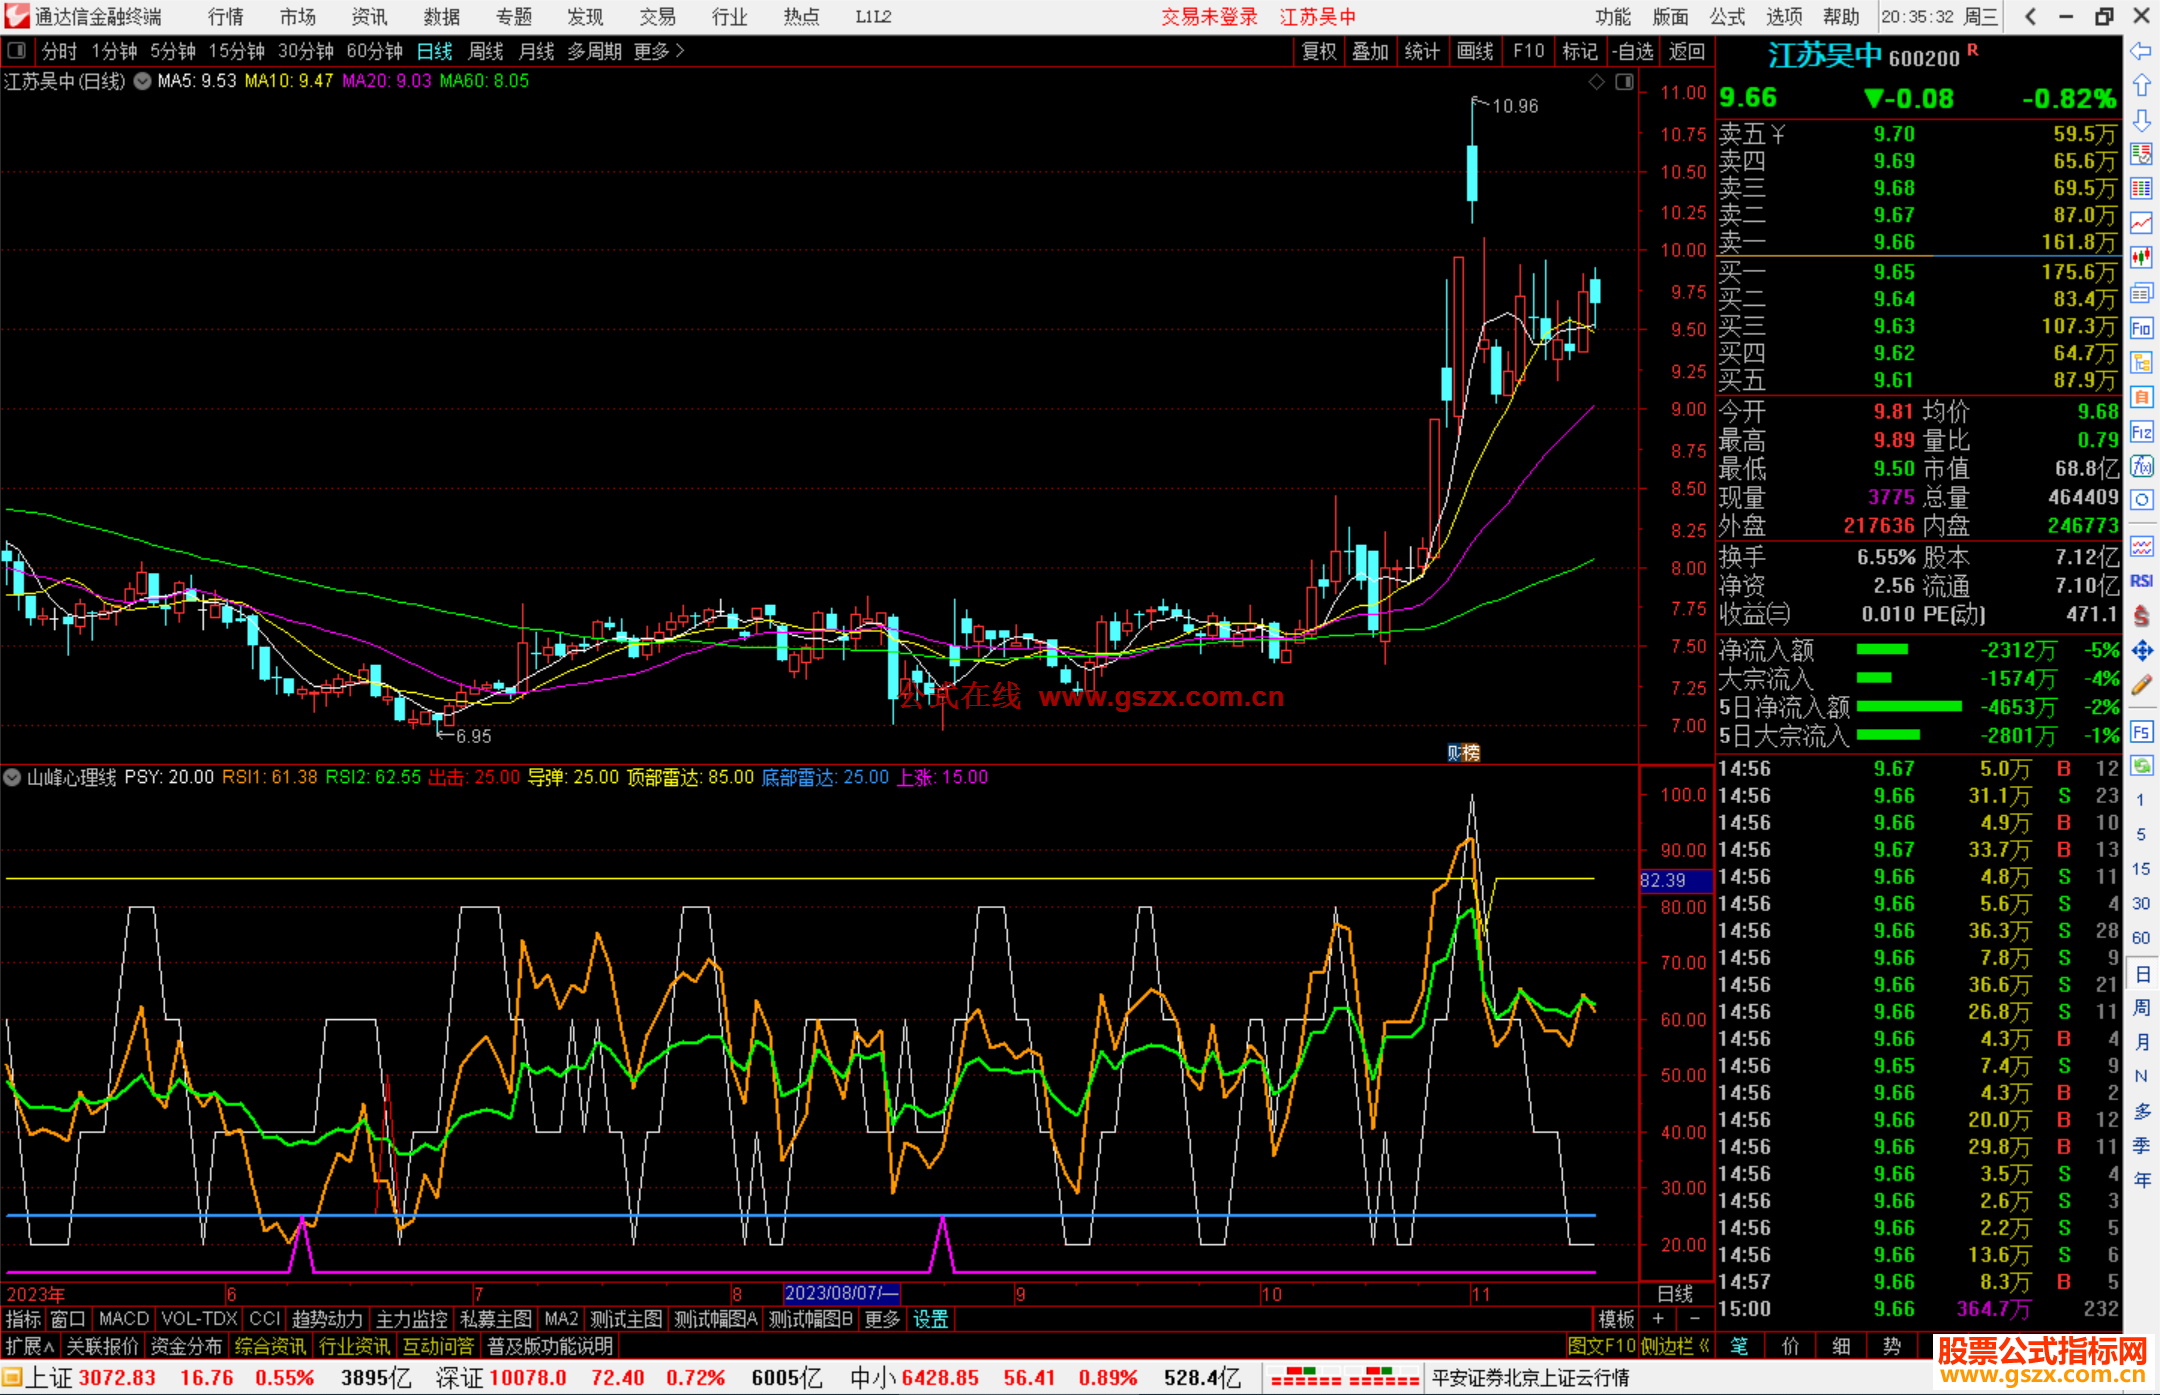Click the F12 sidebar icon
The width and height of the screenshot is (2160, 1395).
point(2141,432)
